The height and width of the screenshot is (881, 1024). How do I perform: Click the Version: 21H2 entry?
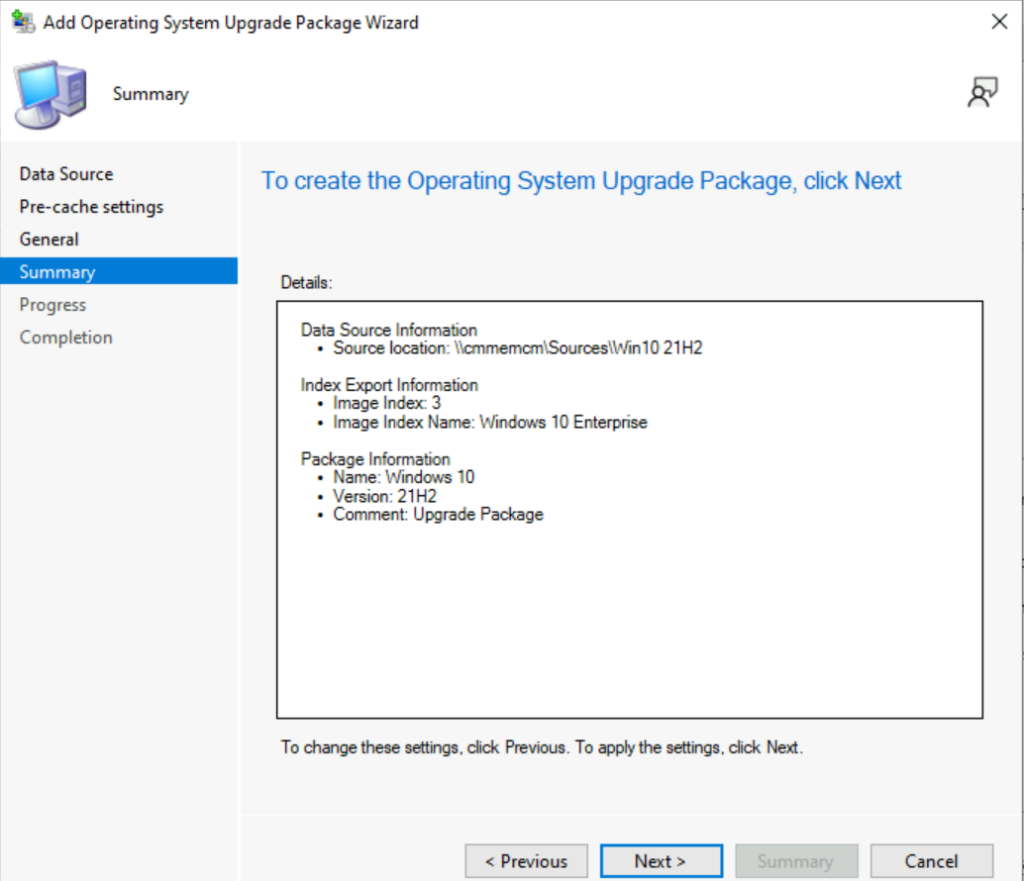coord(385,496)
